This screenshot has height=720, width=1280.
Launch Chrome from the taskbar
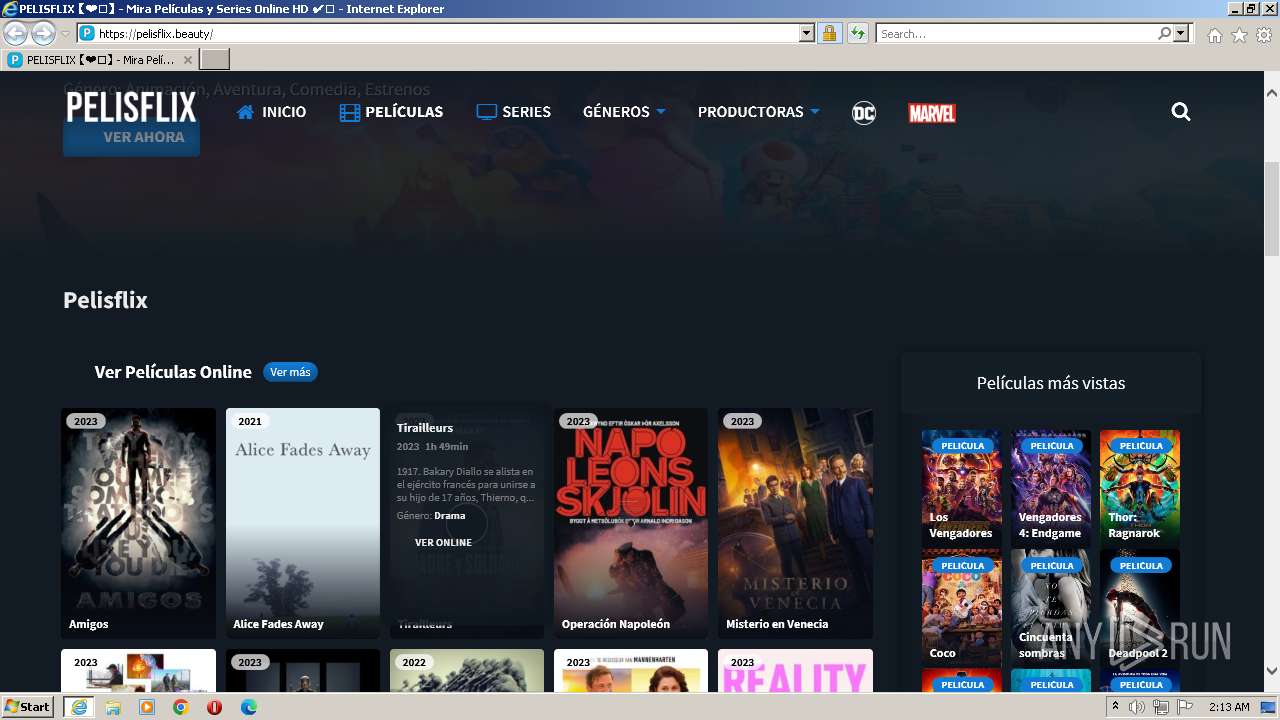click(181, 707)
